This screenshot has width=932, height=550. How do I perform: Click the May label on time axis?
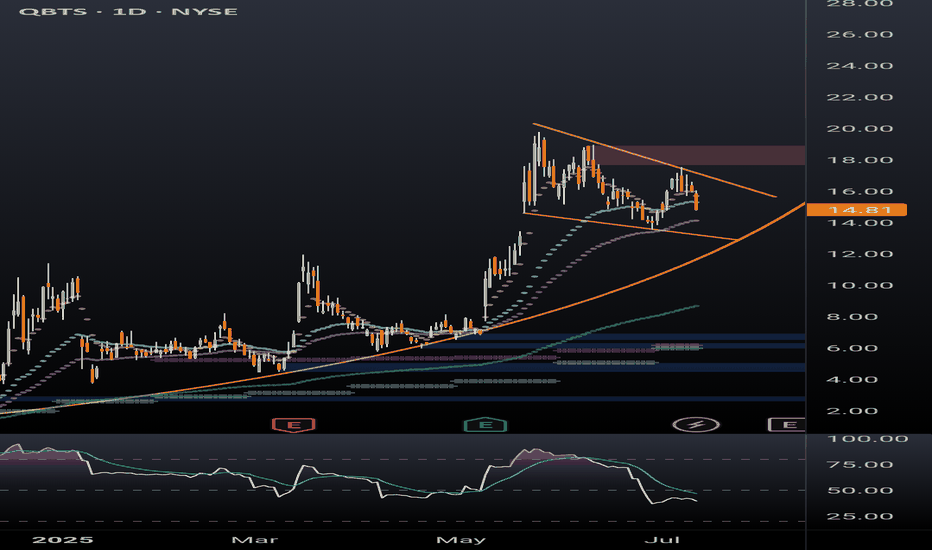click(461, 540)
